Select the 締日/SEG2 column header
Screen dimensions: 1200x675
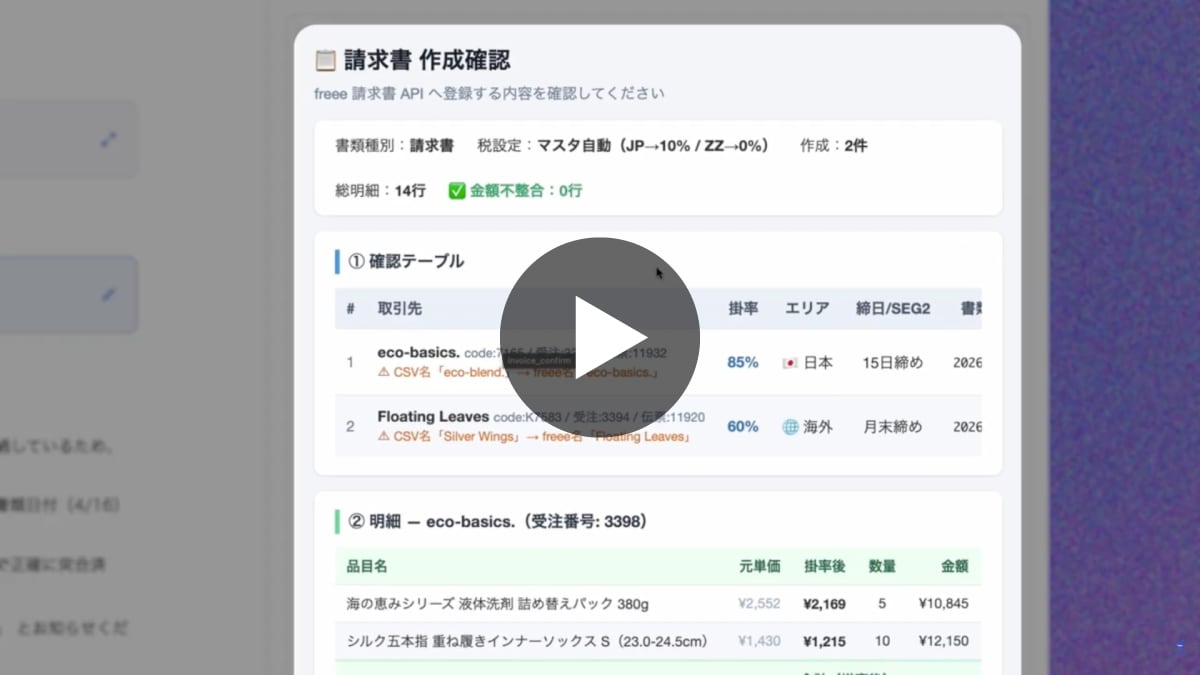pos(893,308)
